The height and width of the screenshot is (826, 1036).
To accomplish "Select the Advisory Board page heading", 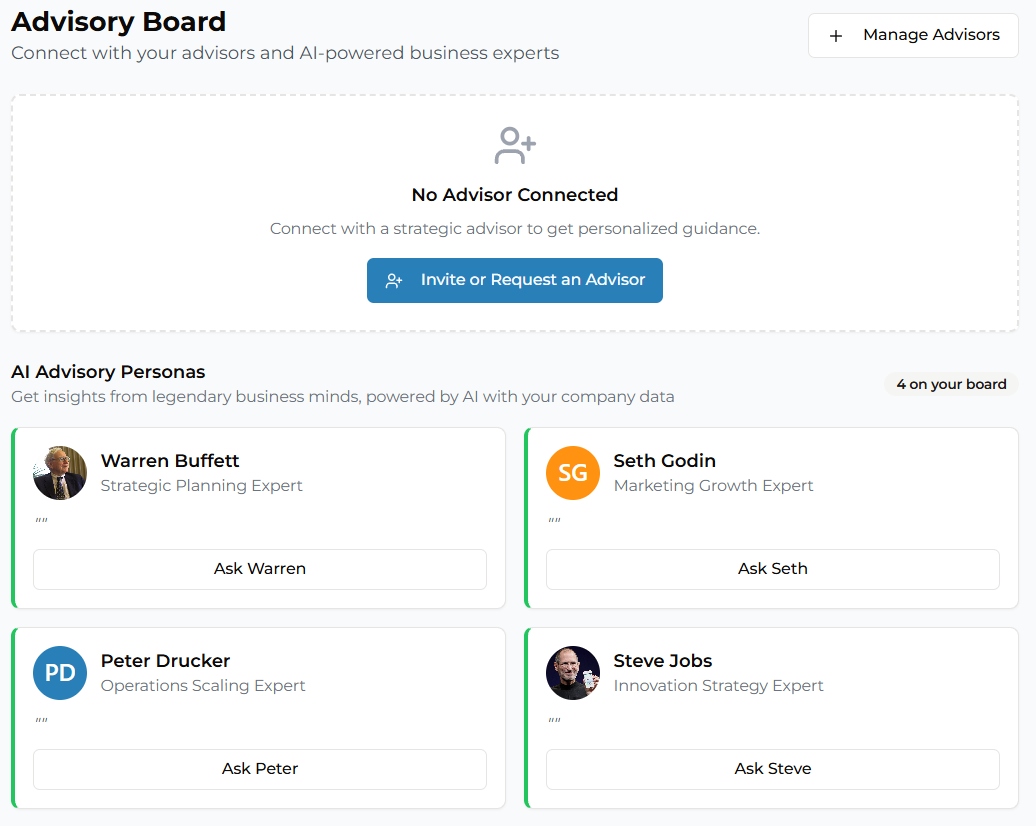I will point(118,21).
